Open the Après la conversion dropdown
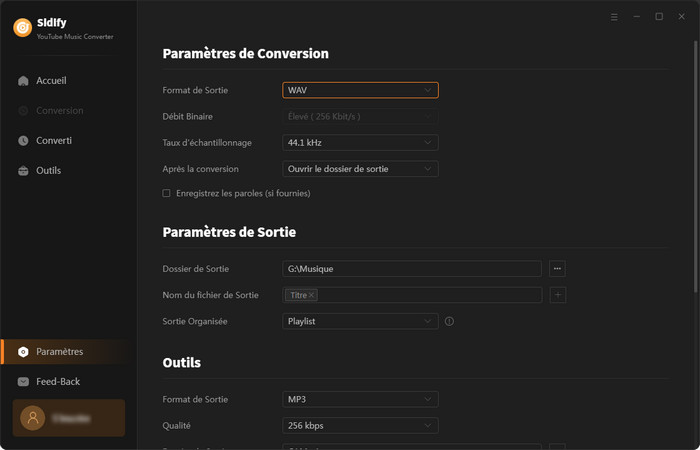Image resolution: width=700 pixels, height=450 pixels. tap(360, 169)
